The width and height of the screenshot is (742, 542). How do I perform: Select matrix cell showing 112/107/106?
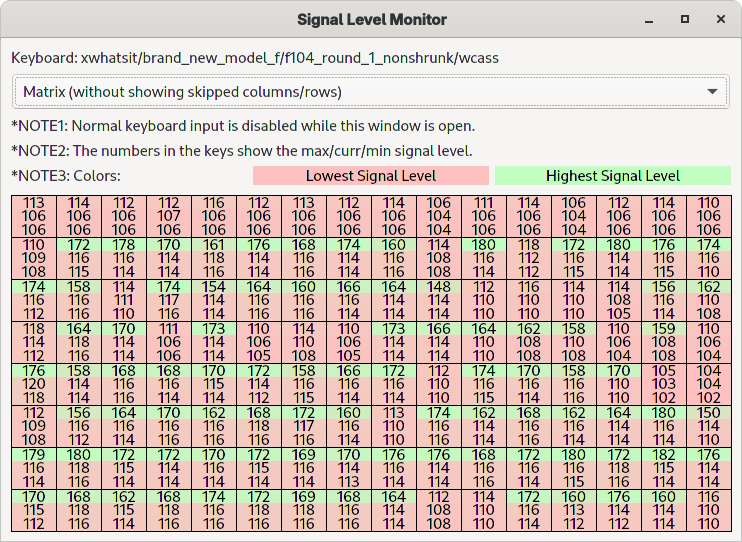[x=169, y=216]
